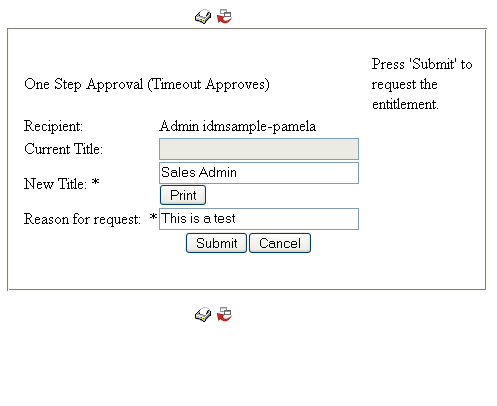Focus the Reason for request text field
The height and width of the screenshot is (406, 497).
click(259, 219)
